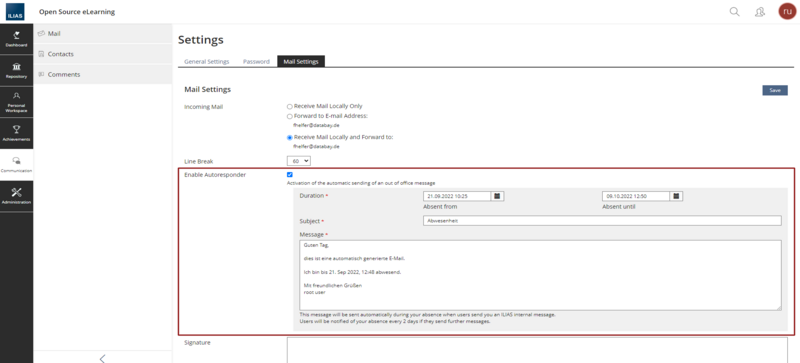Select the Mail Settings tab
800x363 pixels.
301,61
